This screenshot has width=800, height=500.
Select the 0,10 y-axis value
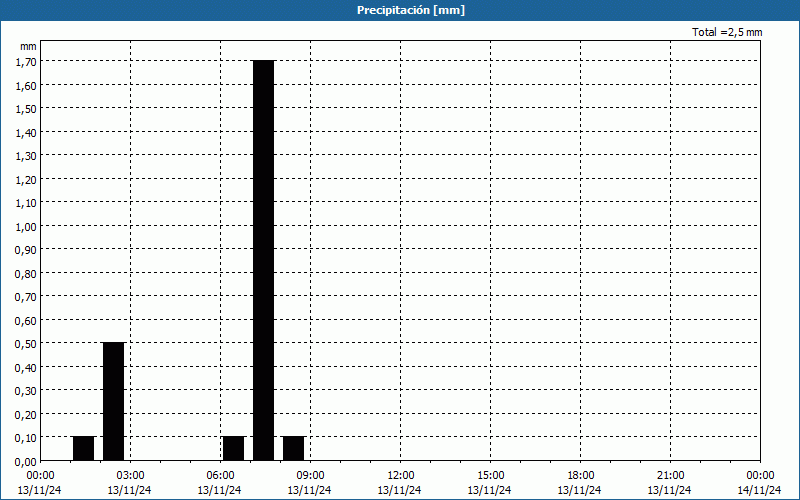26,438
